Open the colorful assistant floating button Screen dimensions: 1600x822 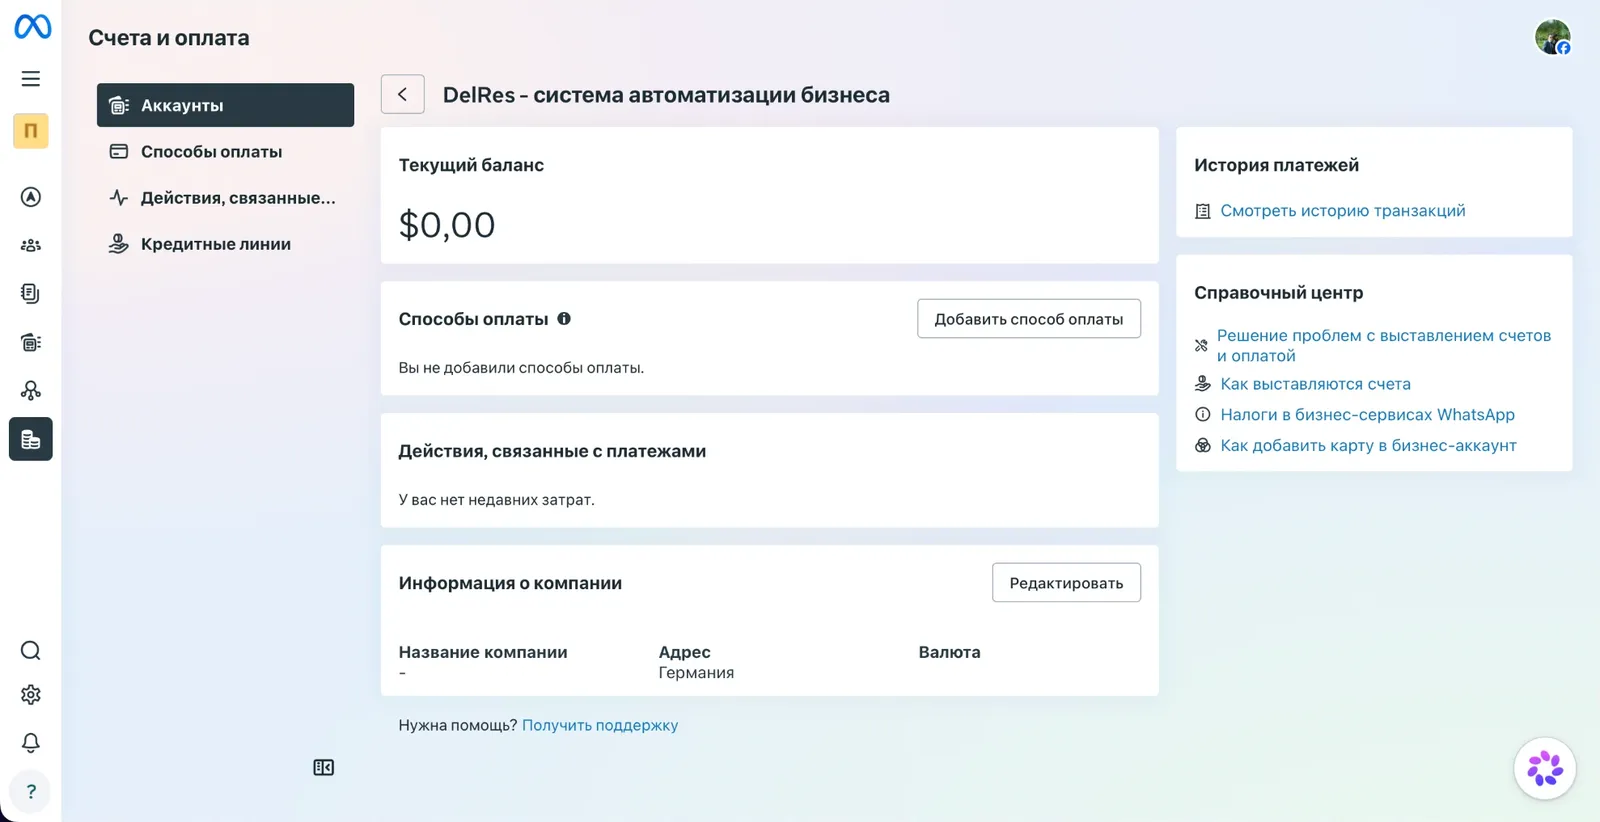1545,768
